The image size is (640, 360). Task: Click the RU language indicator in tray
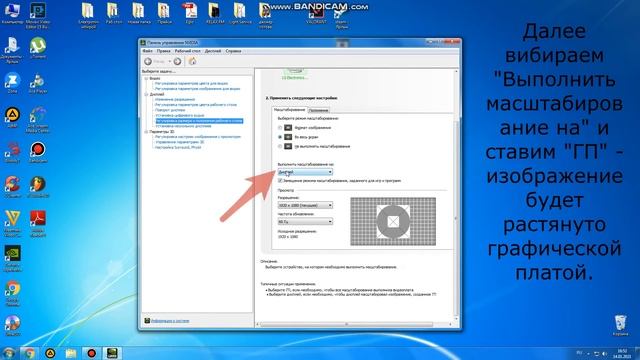[x=579, y=353]
